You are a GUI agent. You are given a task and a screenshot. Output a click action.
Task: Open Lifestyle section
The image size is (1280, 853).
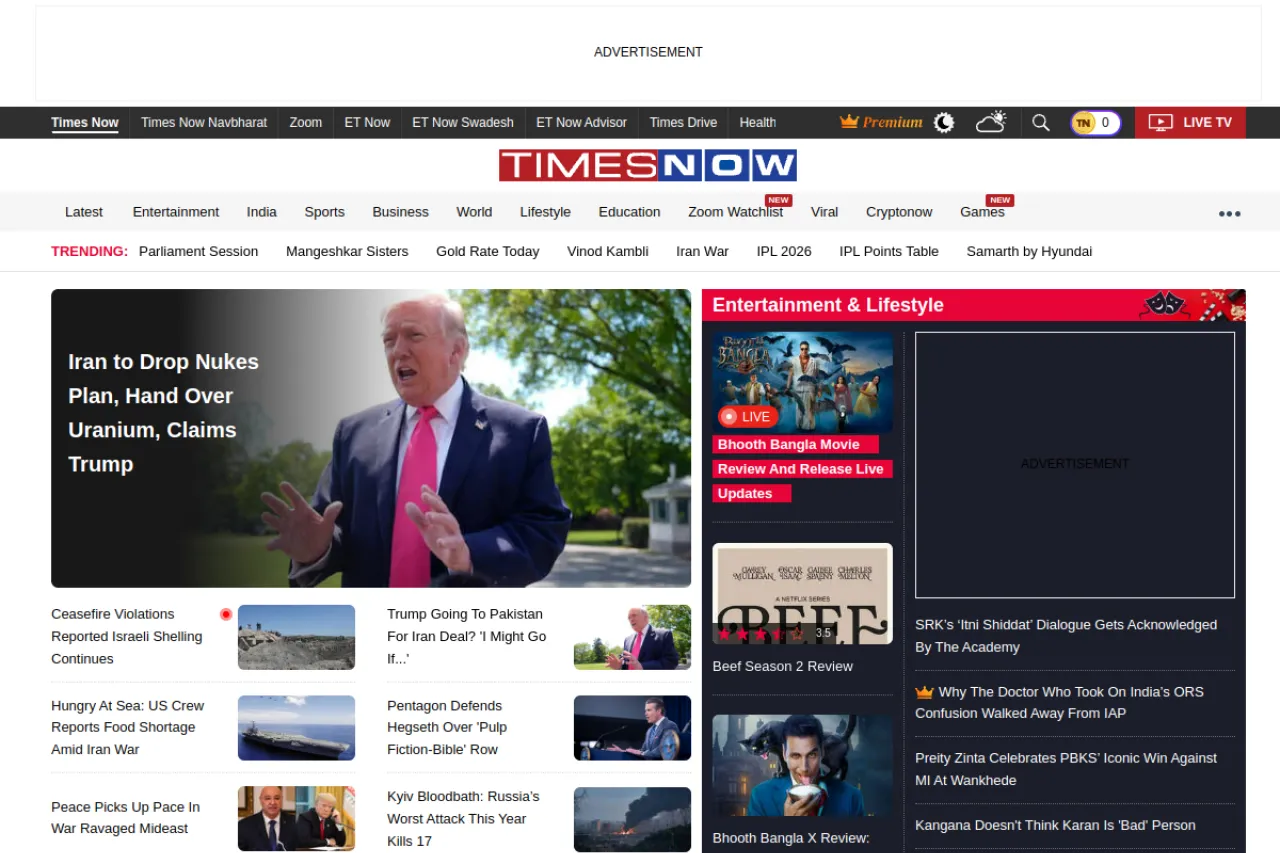coord(545,212)
